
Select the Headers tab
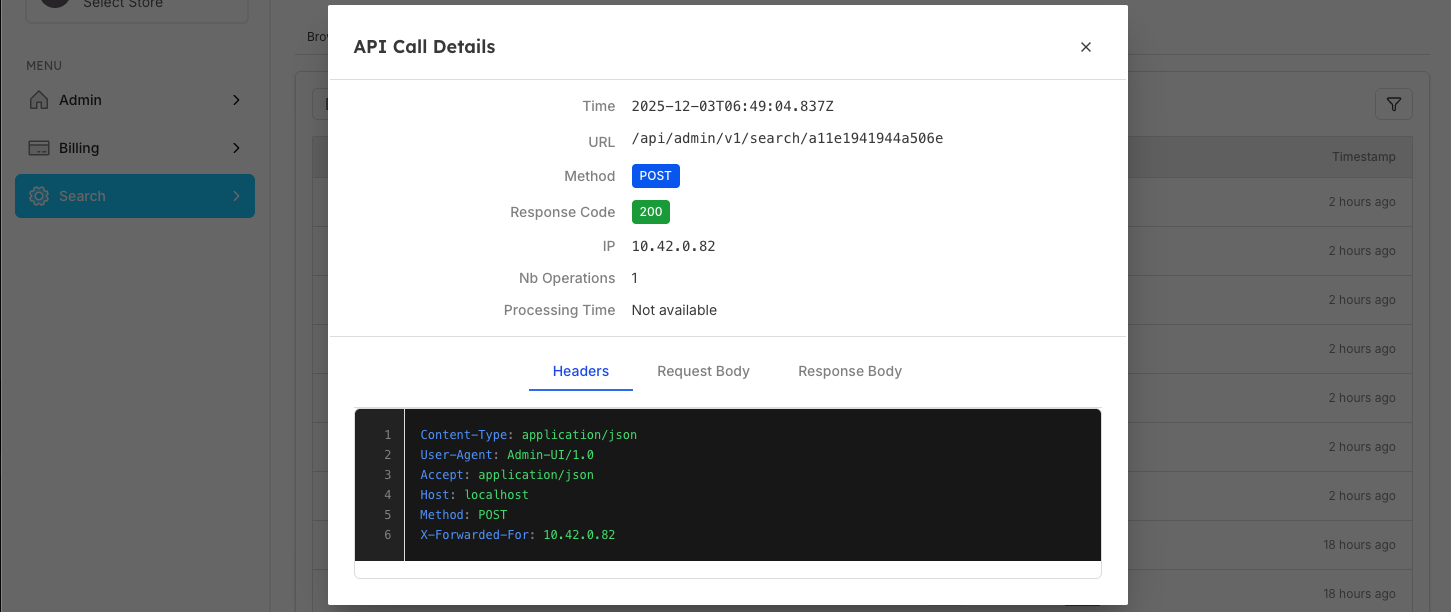click(580, 371)
